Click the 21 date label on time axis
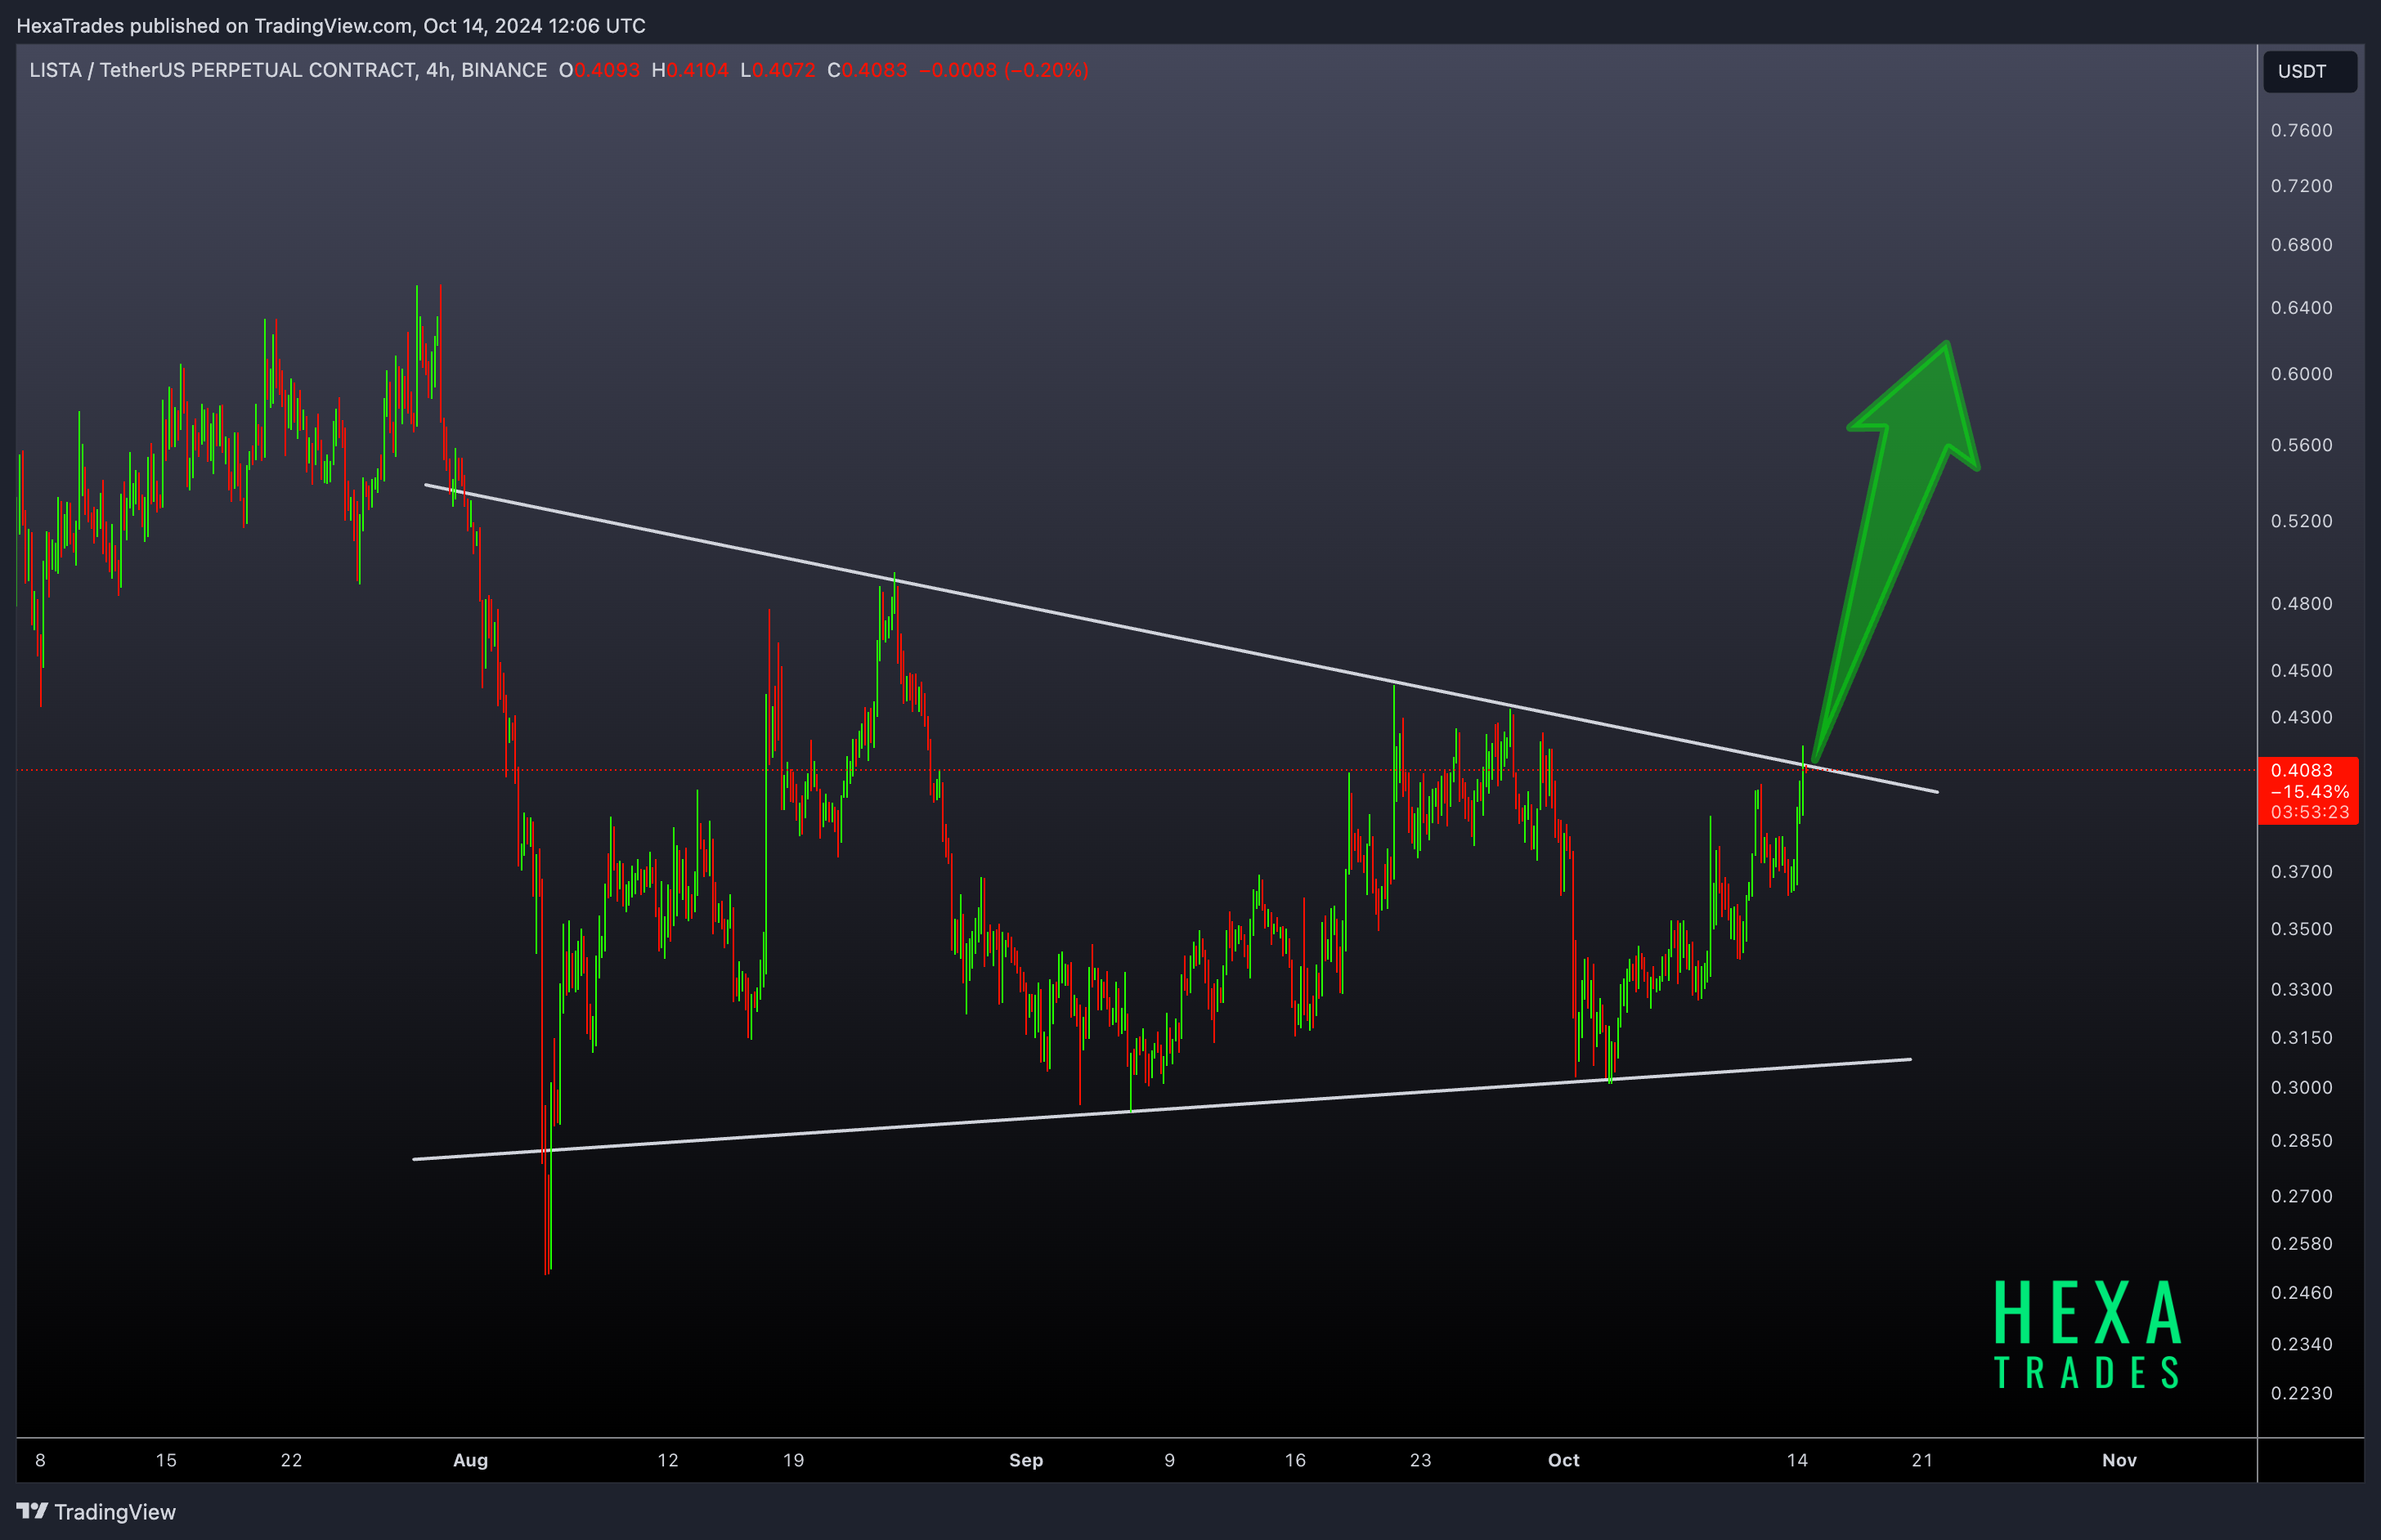The image size is (2381, 1540). point(1922,1461)
